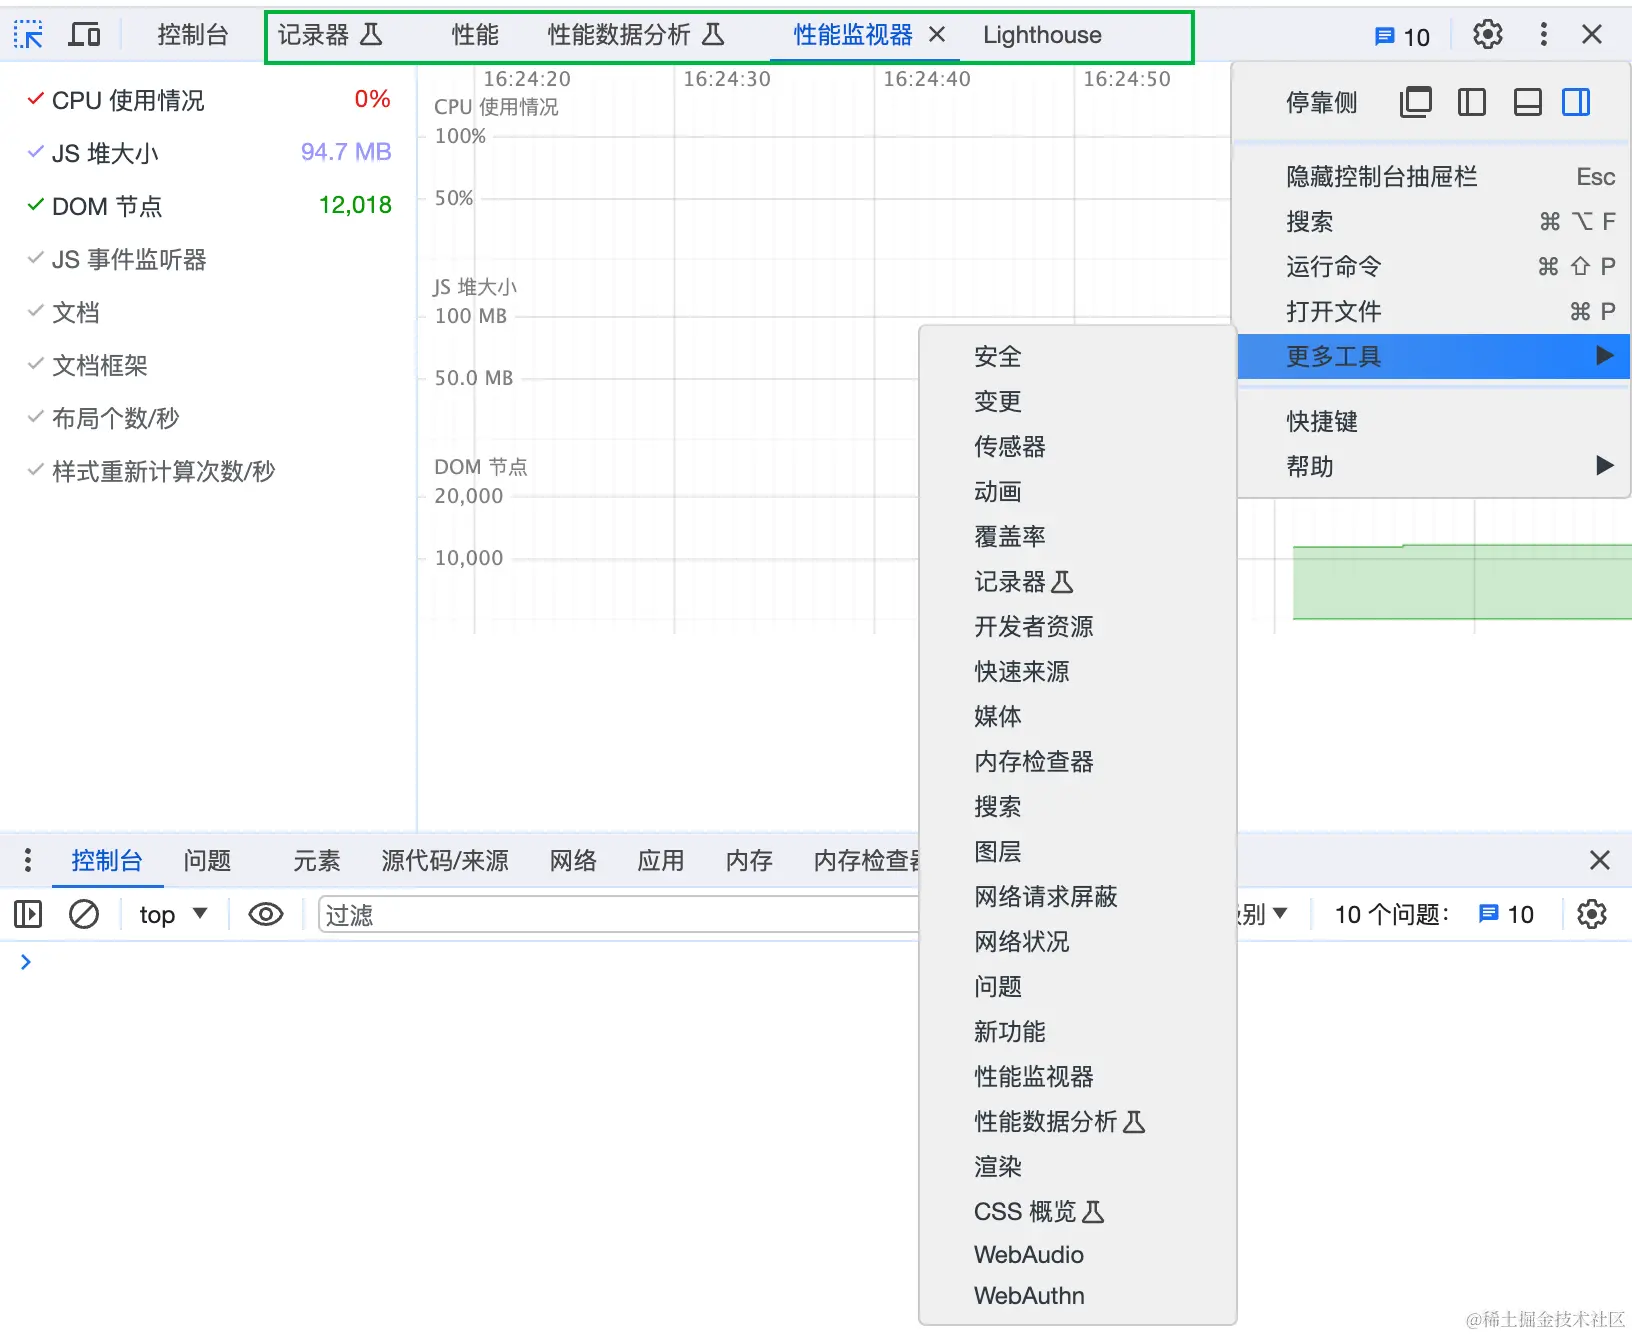Click the blue issues badge in console toolbar

[1506, 914]
